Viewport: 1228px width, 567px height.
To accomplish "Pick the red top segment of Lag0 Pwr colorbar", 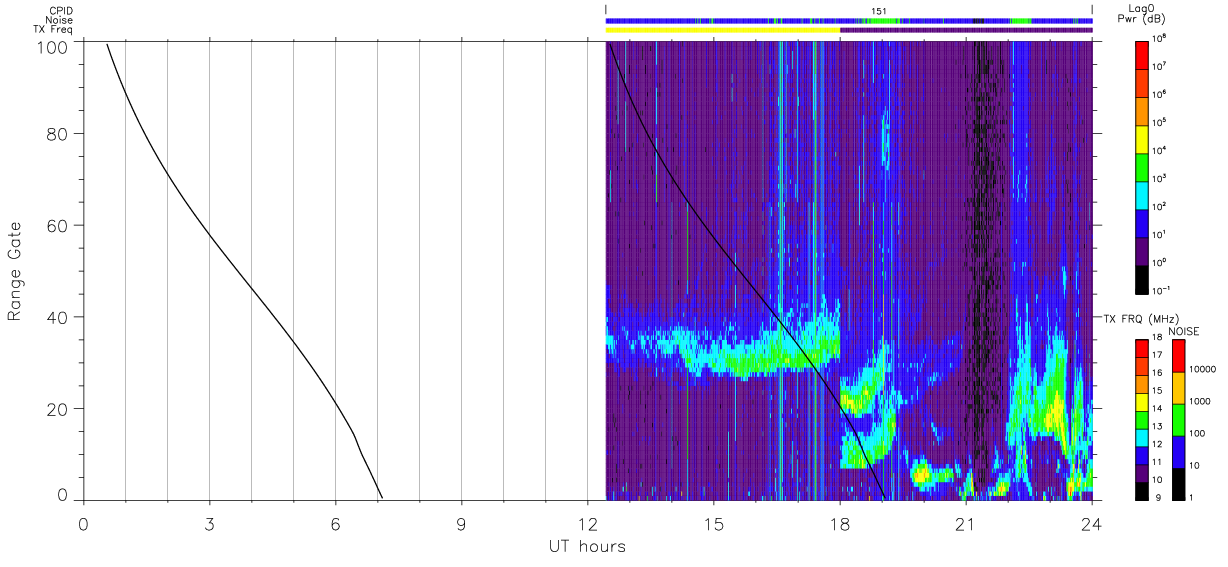I will [1142, 54].
